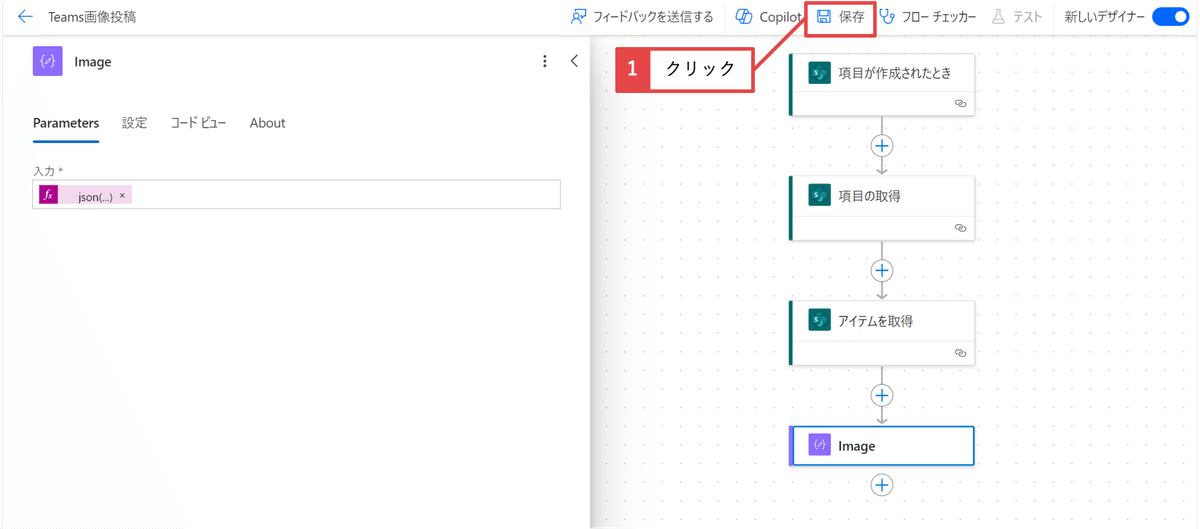Click the 入力 input field

point(296,195)
